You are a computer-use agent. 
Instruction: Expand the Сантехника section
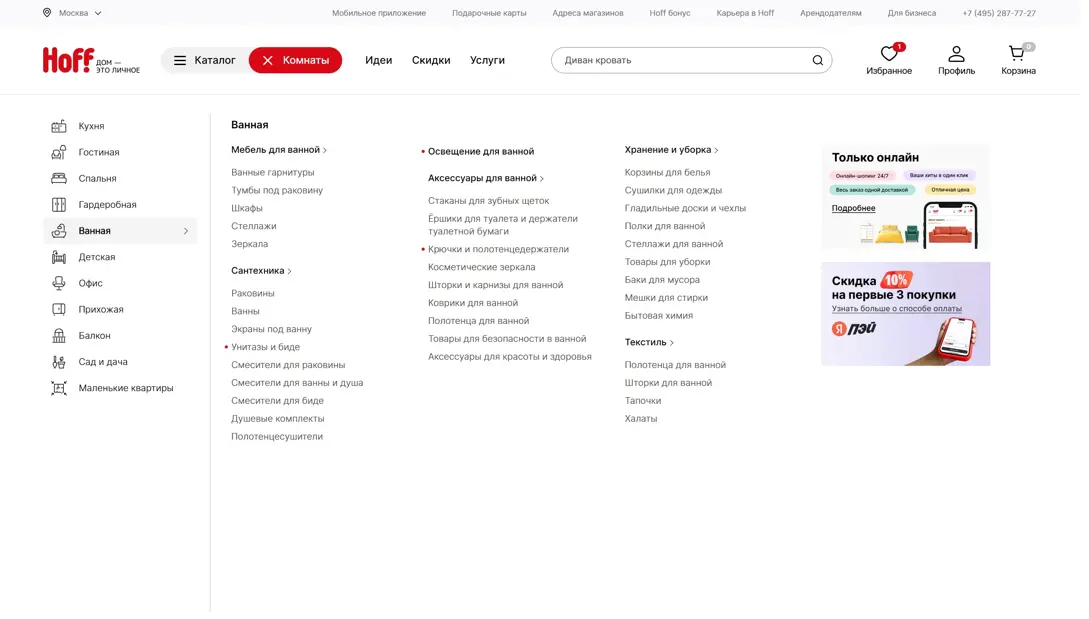[x=261, y=271]
